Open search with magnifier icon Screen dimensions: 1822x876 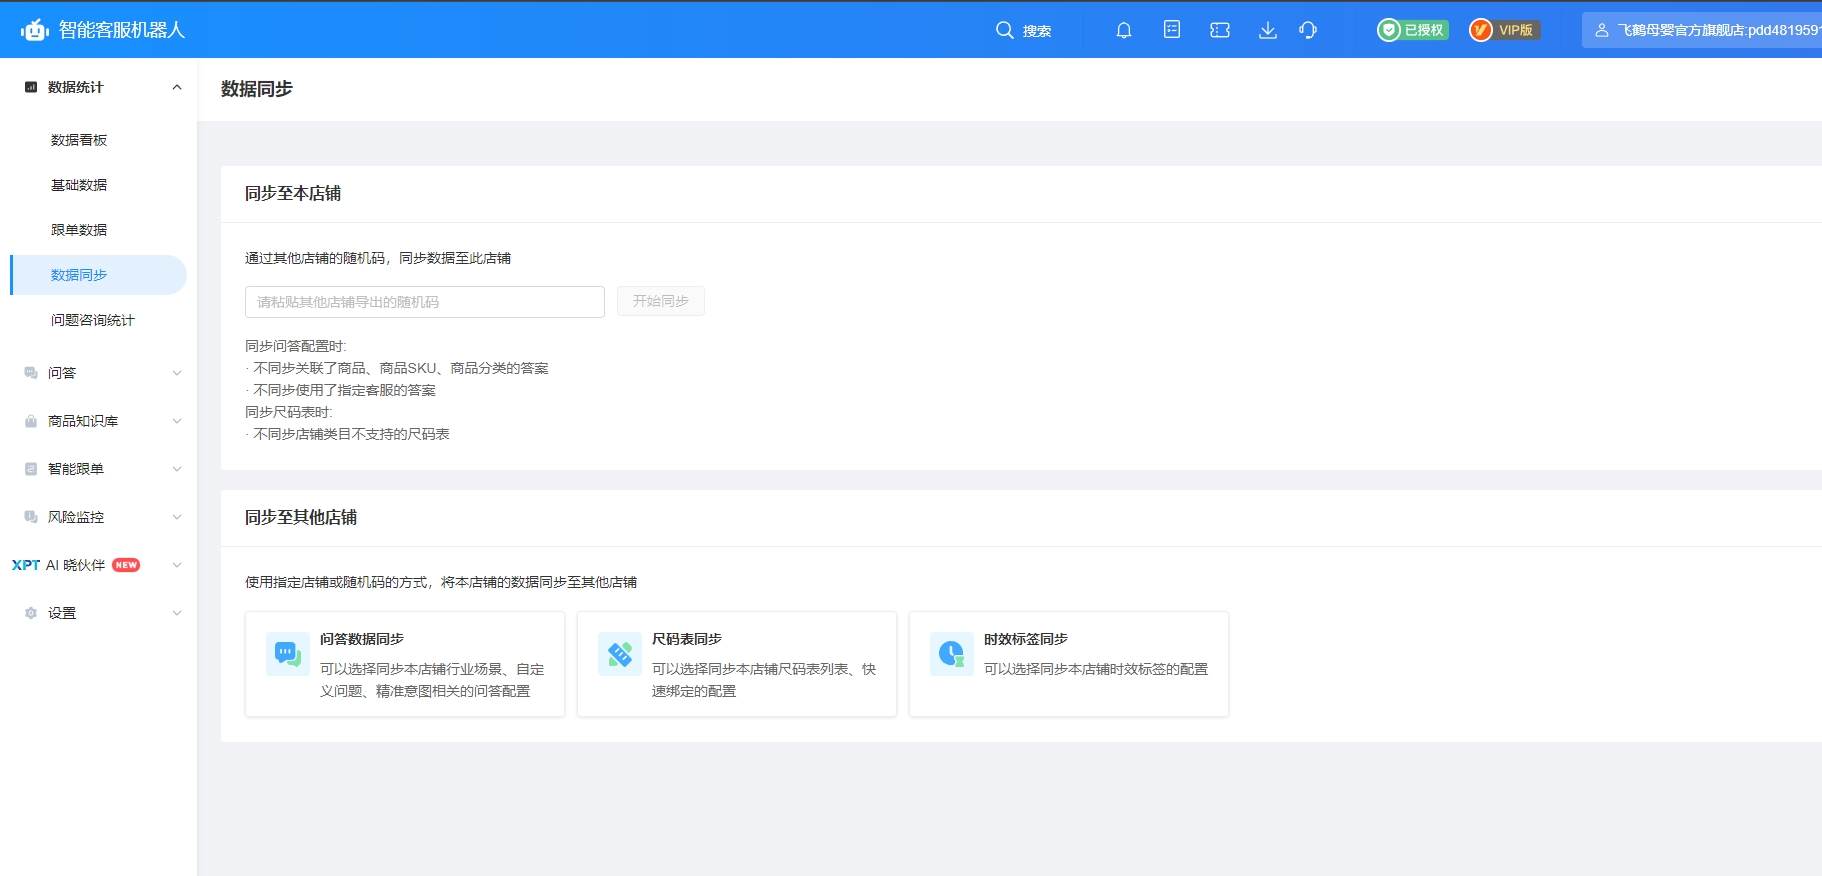point(1005,30)
